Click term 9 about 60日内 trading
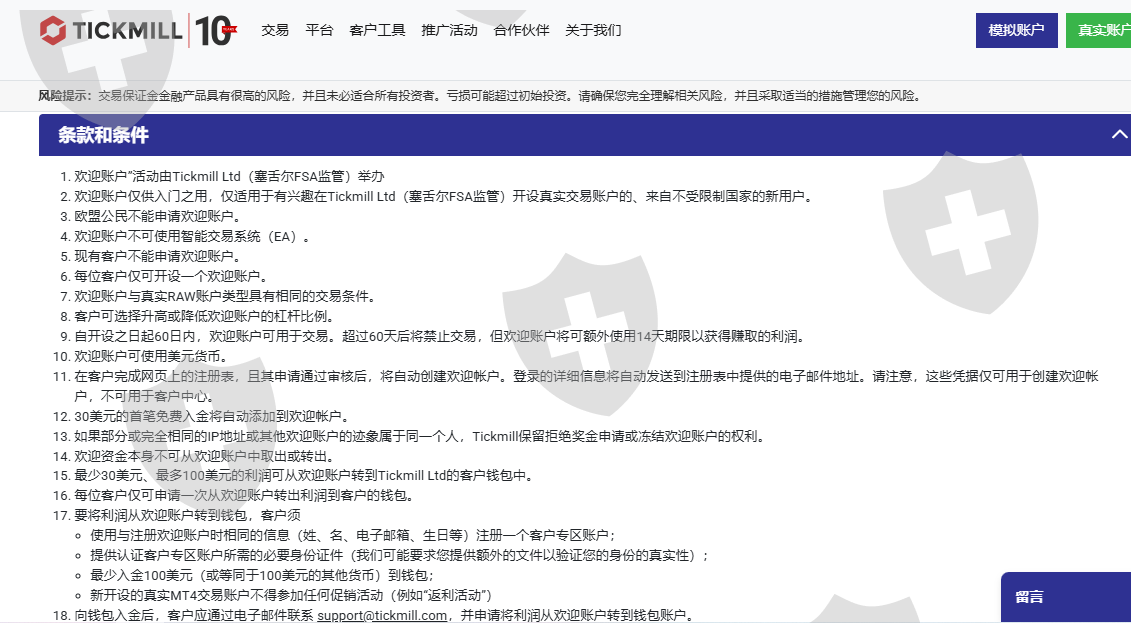 coord(441,336)
